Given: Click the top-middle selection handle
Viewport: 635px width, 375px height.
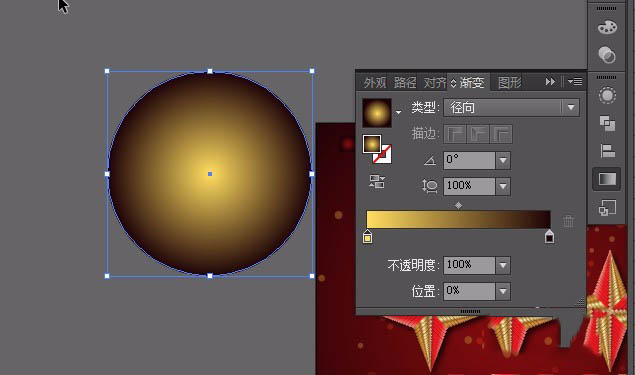Looking at the screenshot, I should point(210,71).
